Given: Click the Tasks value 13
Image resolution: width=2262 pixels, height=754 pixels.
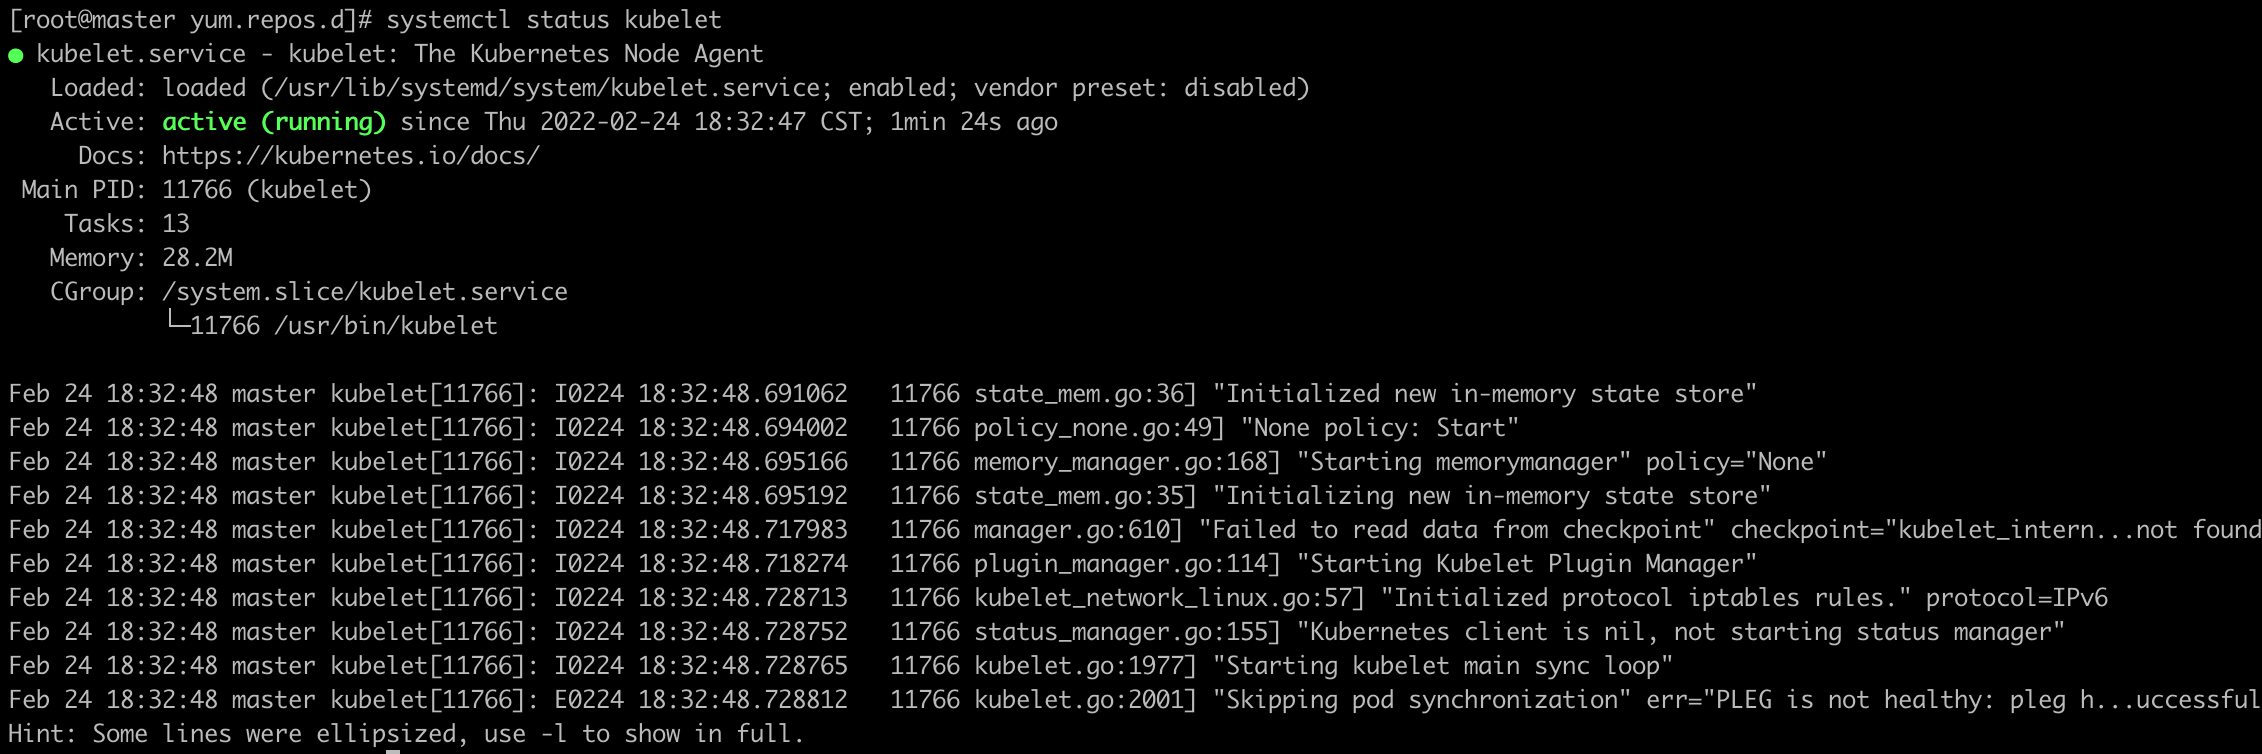Looking at the screenshot, I should click(x=176, y=224).
